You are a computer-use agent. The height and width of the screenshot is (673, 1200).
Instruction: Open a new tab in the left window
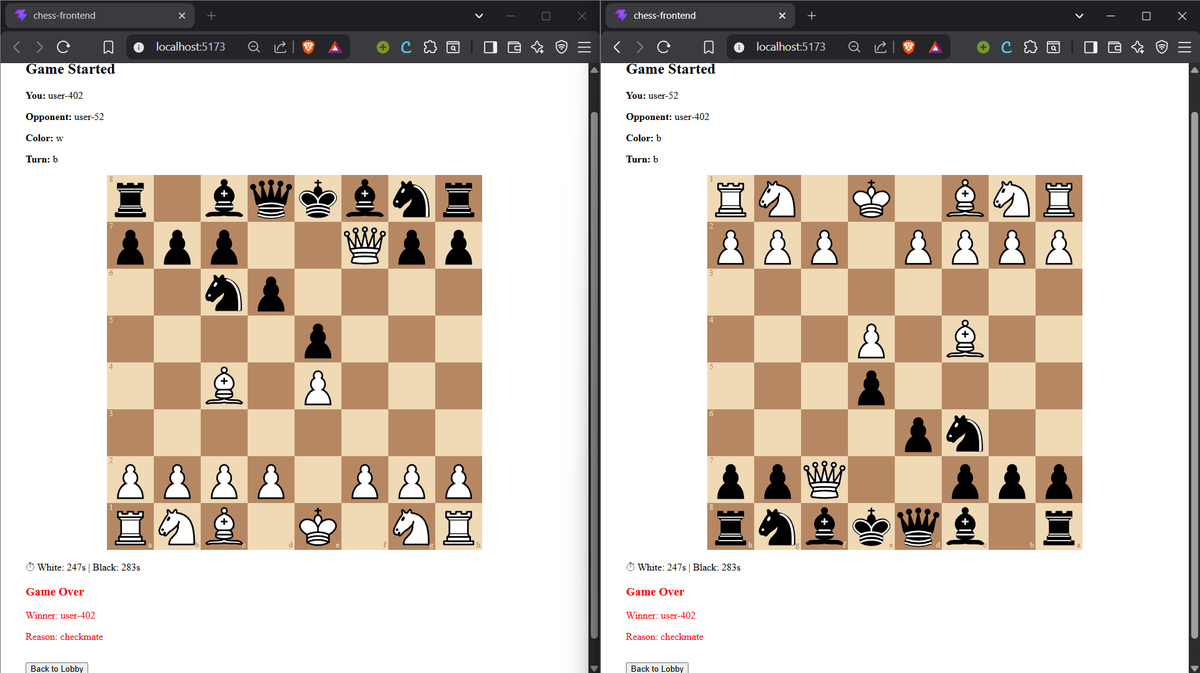coord(211,15)
